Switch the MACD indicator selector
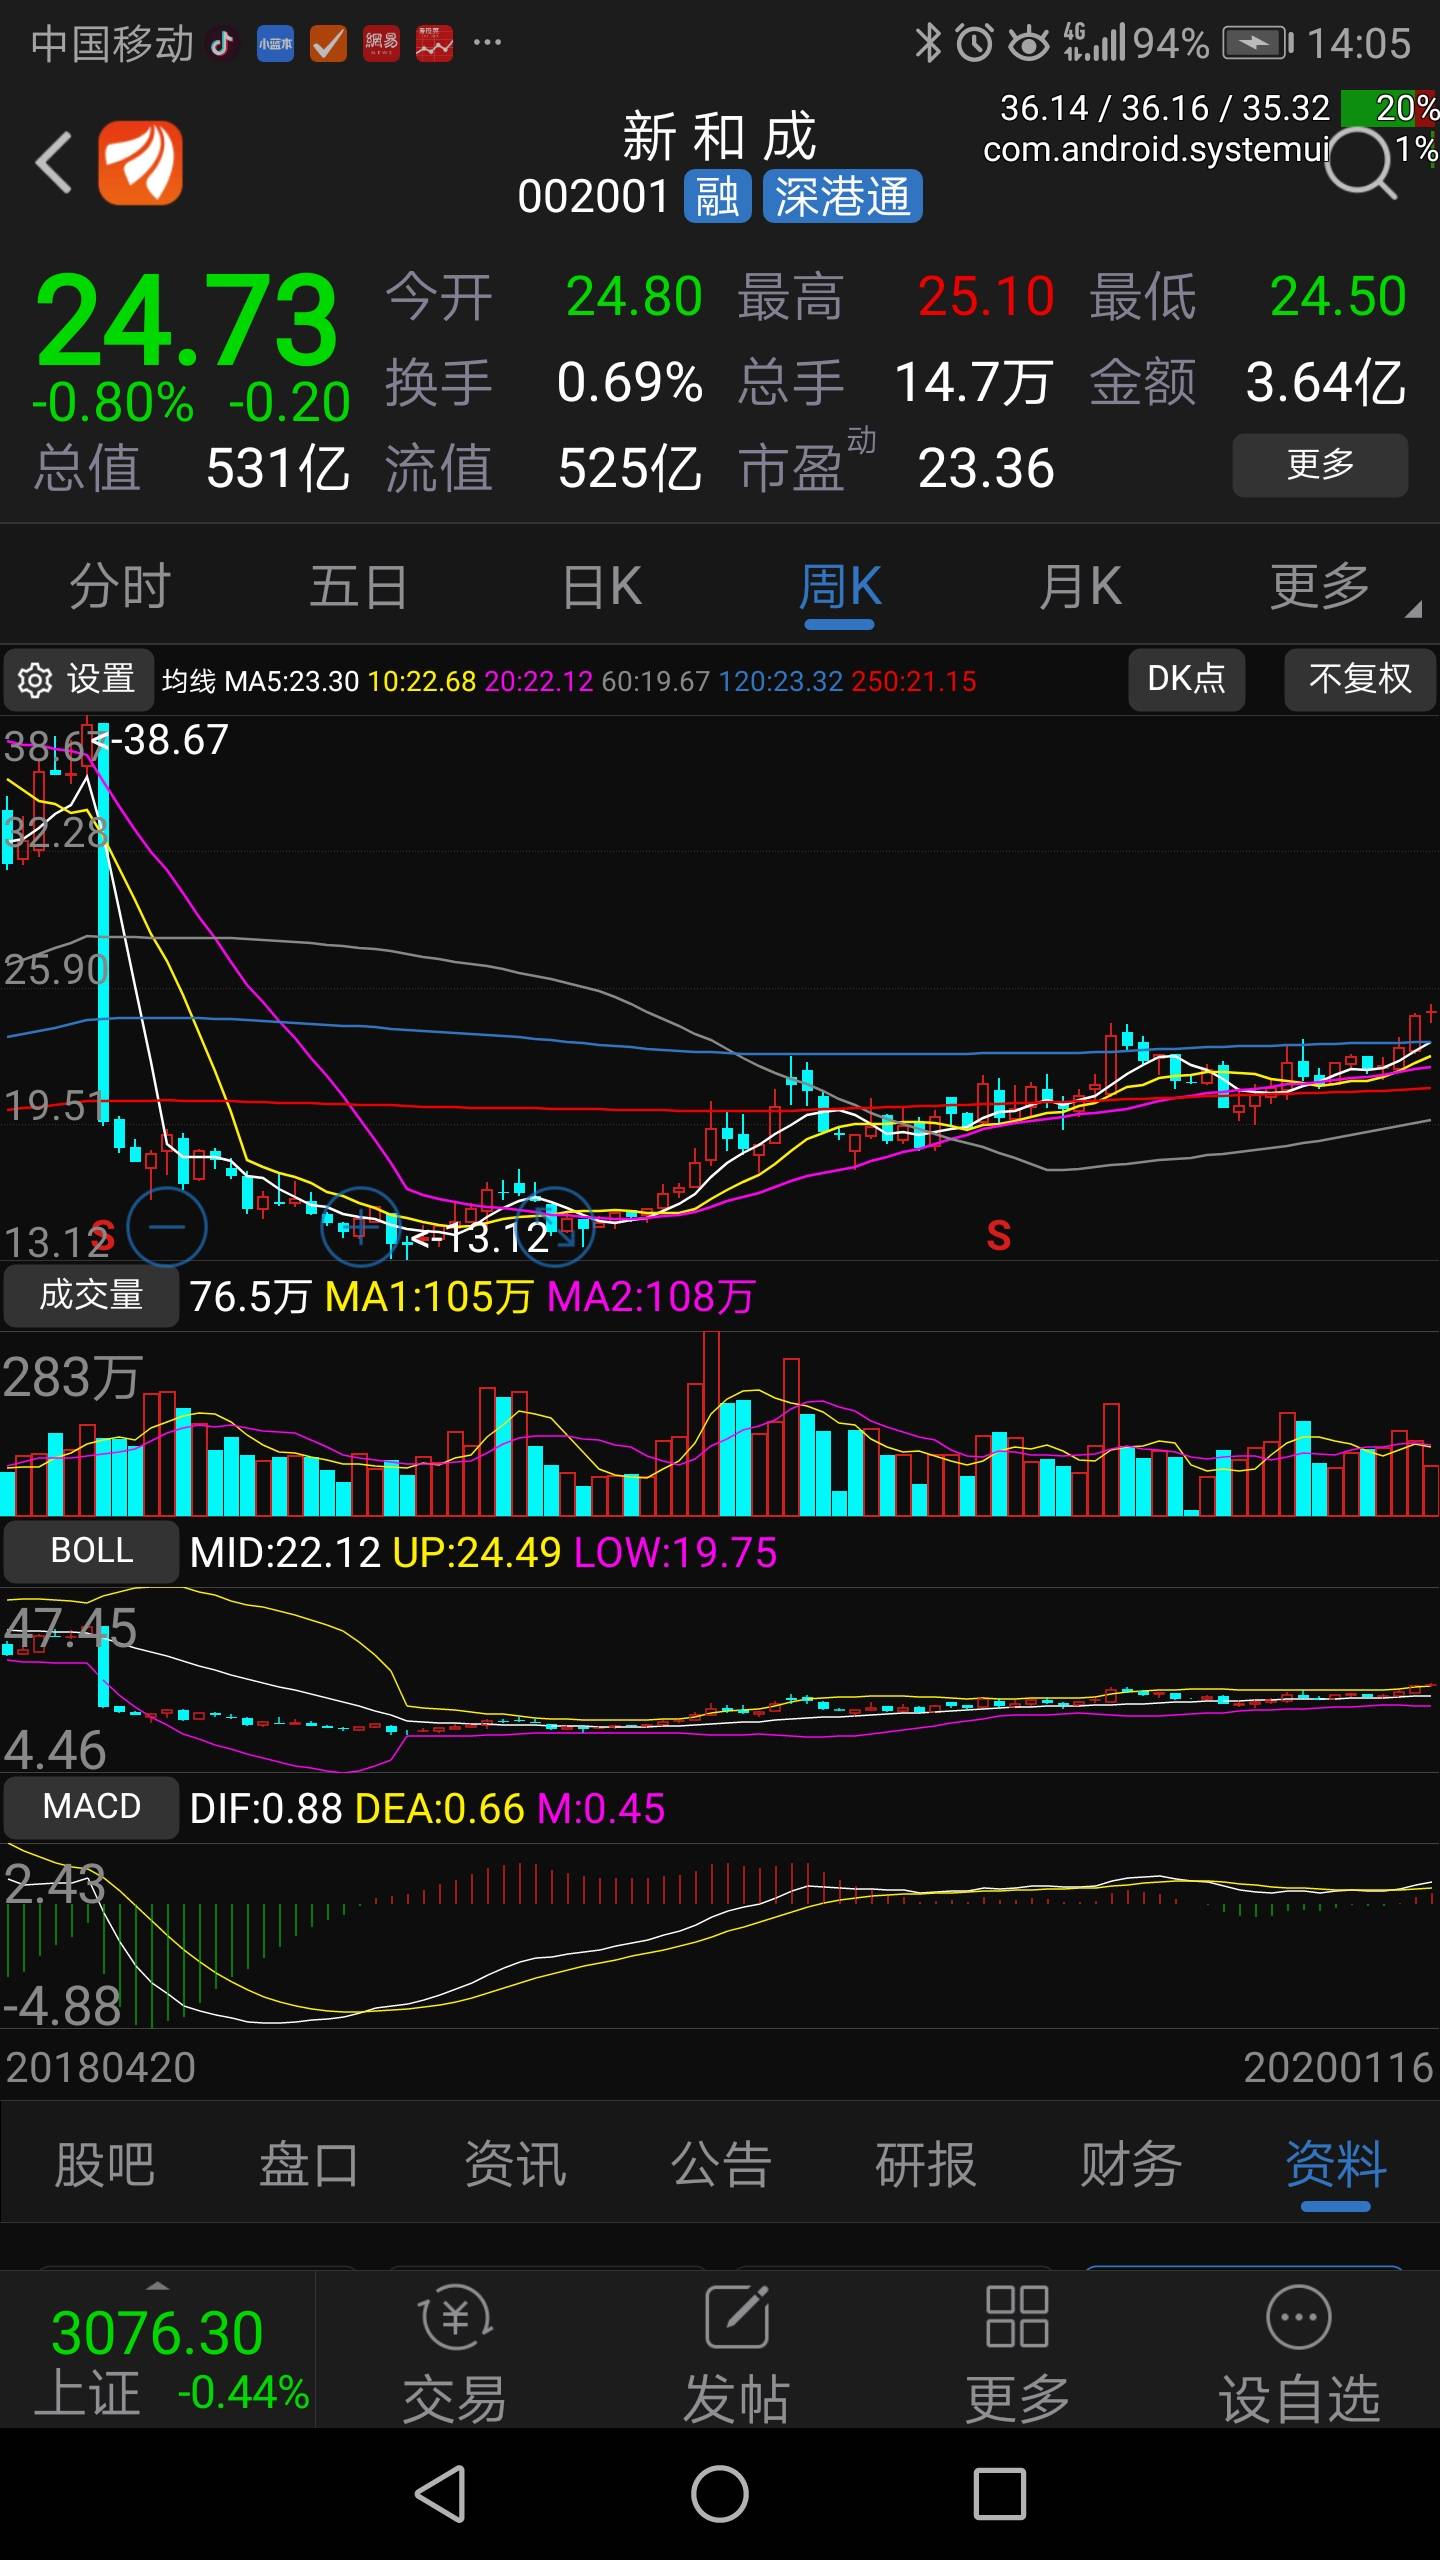1440x2560 pixels. point(91,1807)
